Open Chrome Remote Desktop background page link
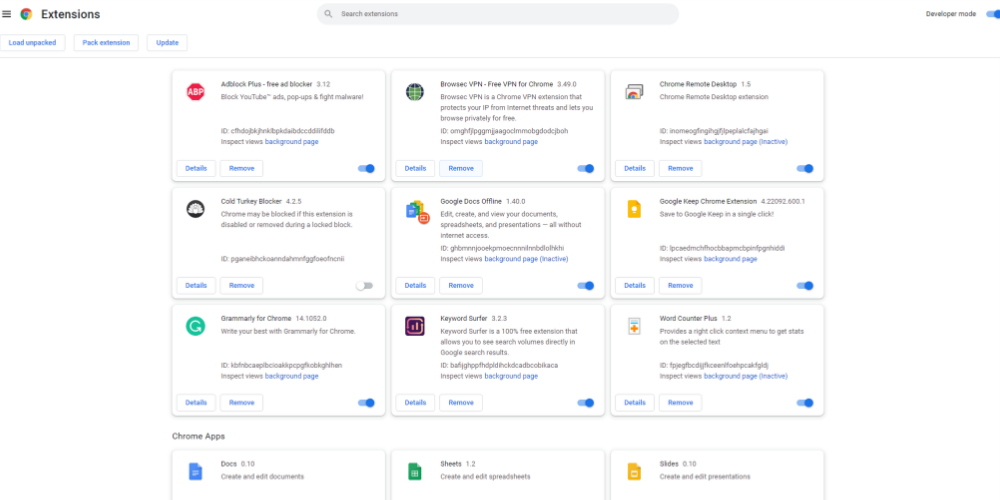Screen dimensions: 1000x500 tap(746, 142)
